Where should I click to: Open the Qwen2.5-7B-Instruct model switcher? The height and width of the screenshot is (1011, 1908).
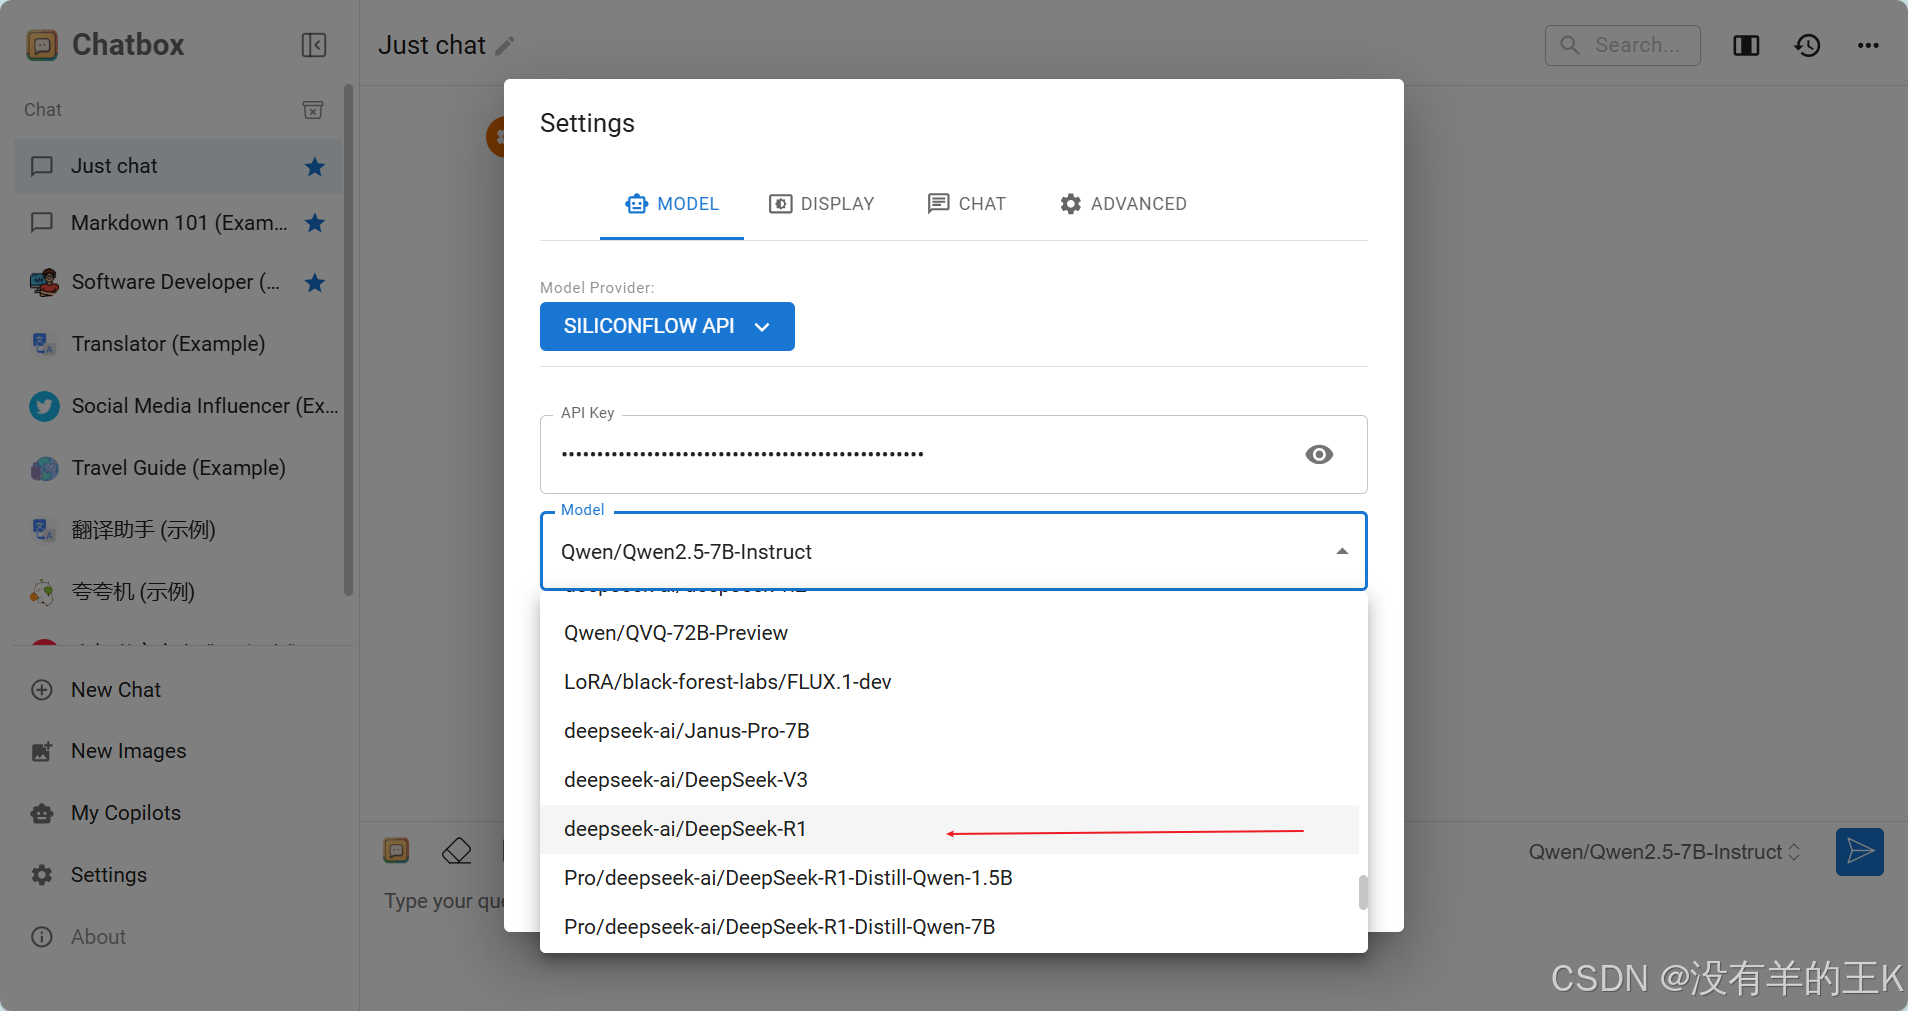1664,852
